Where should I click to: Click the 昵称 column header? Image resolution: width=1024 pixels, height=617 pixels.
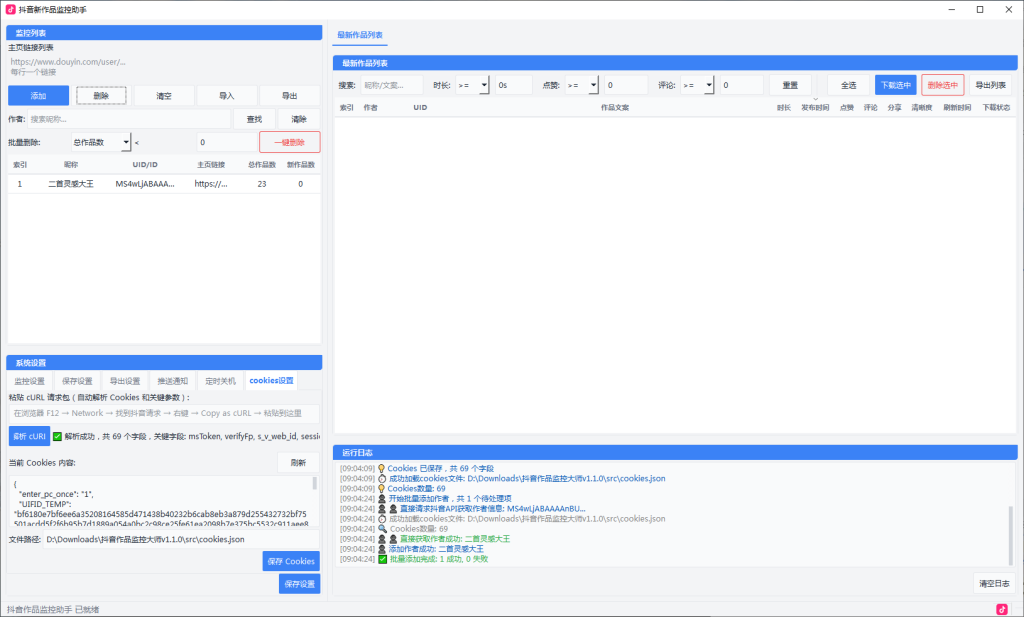tap(71, 165)
